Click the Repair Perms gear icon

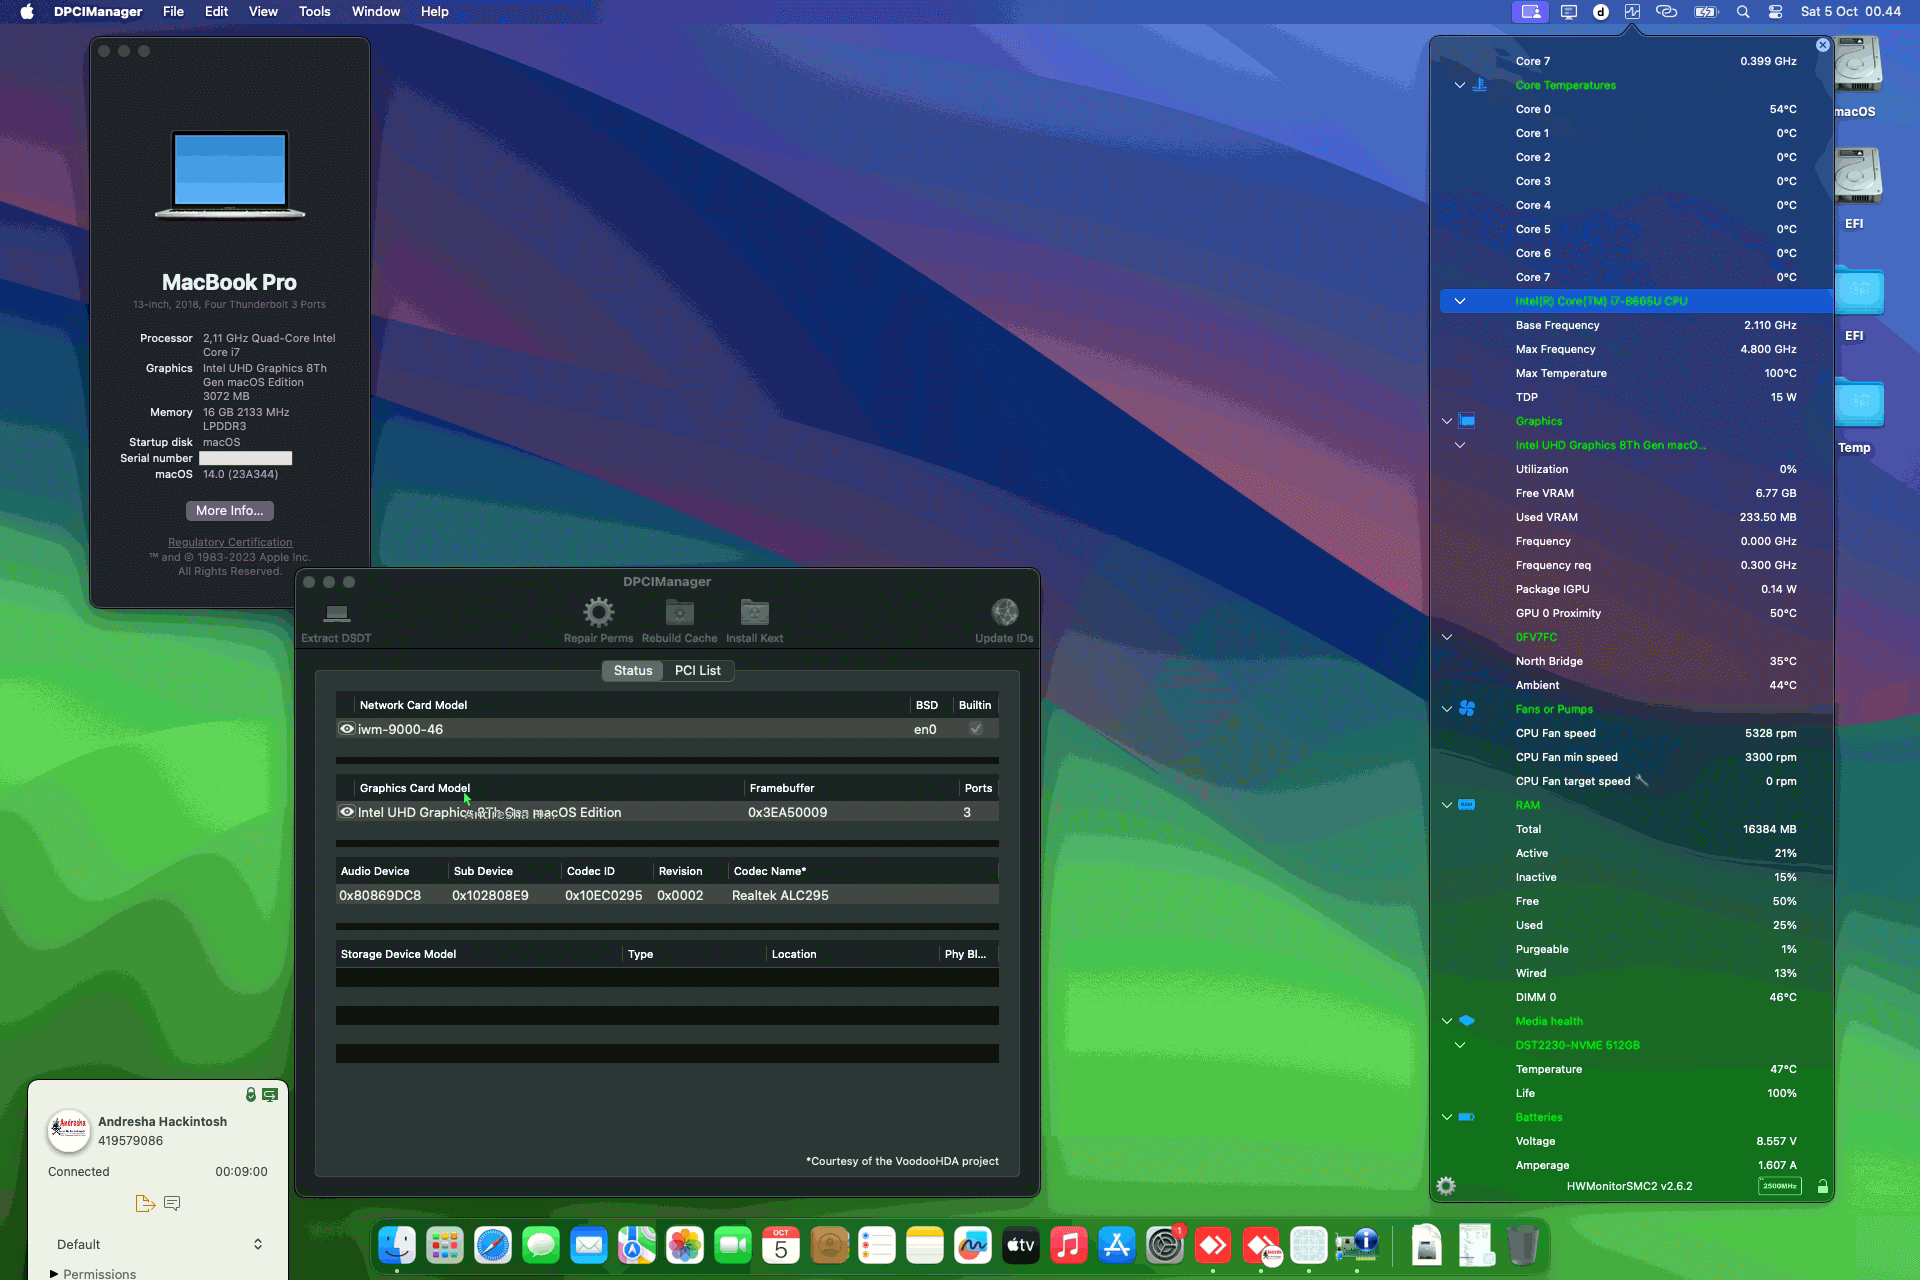coord(598,612)
